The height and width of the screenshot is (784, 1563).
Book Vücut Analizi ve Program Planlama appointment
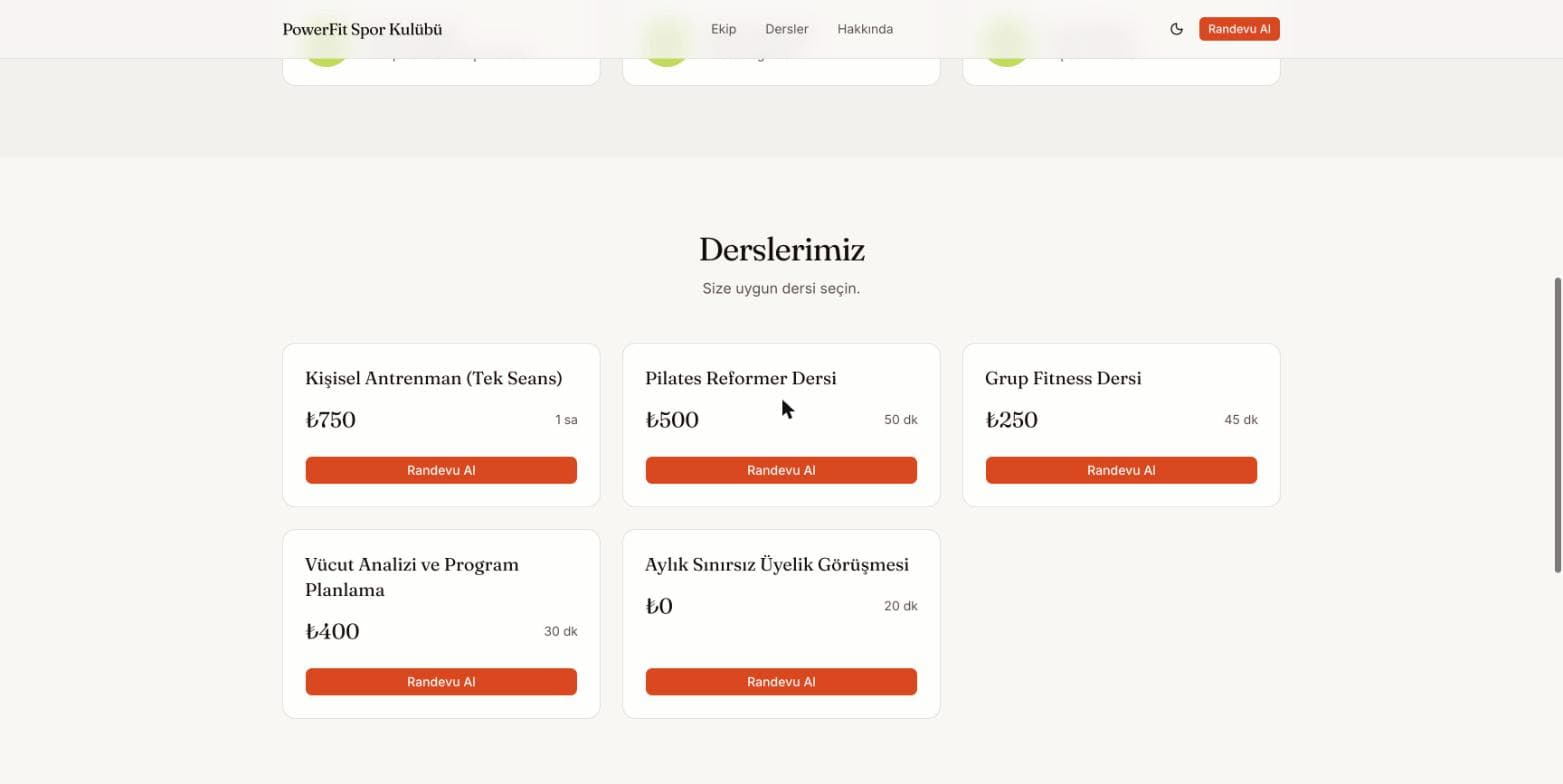pos(441,681)
